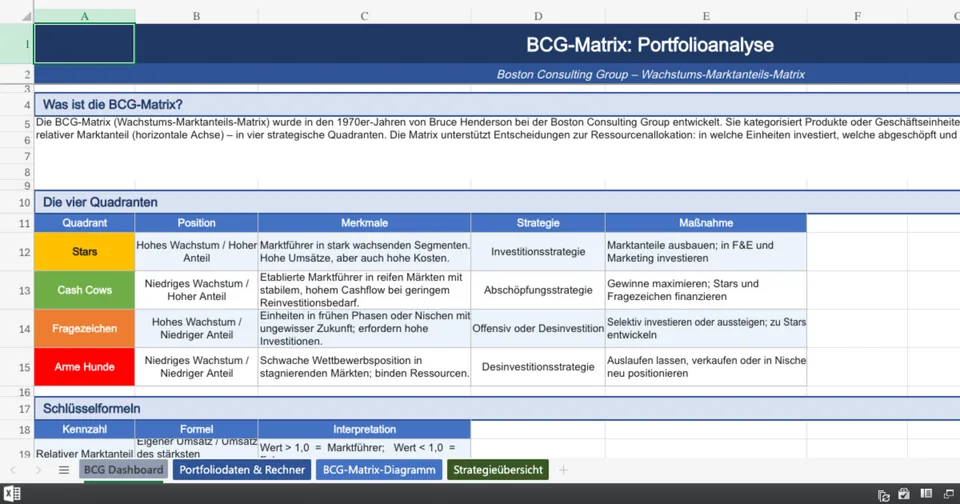This screenshot has width=960, height=504.
Task: Click the shopping bag checkmark icon
Action: (904, 494)
